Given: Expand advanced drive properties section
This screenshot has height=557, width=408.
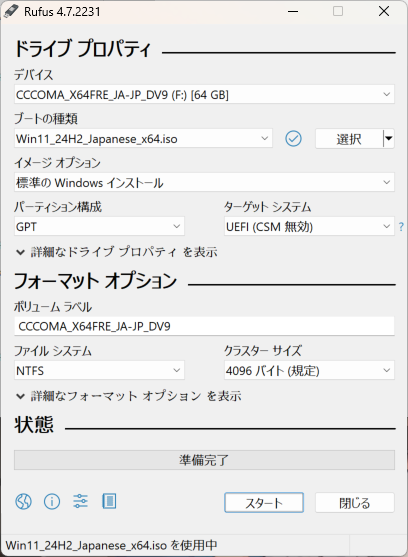Looking at the screenshot, I should click(x=116, y=252).
